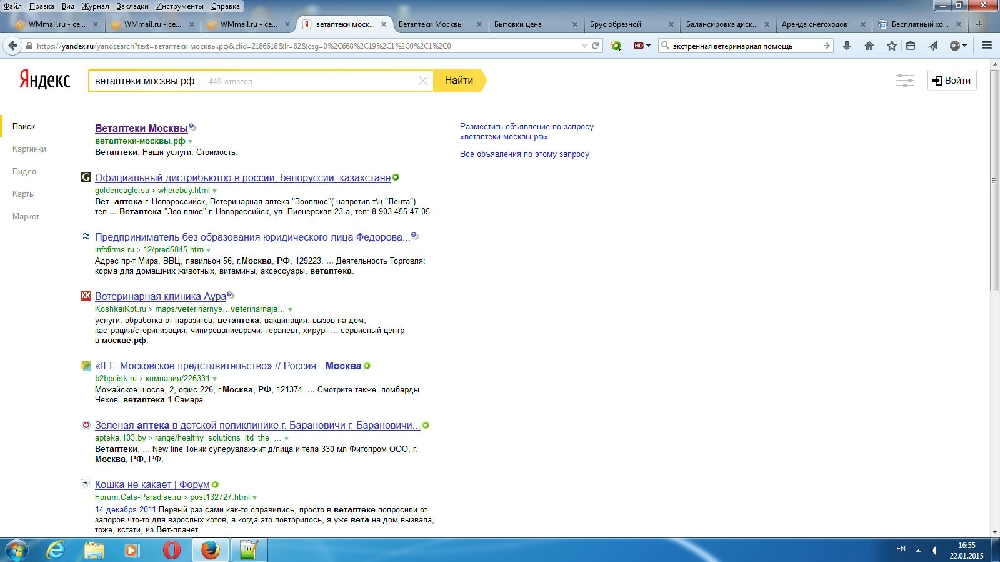The width and height of the screenshot is (1000, 562).
Task: Launch Internet Explorer from taskbar
Action: tap(55, 550)
